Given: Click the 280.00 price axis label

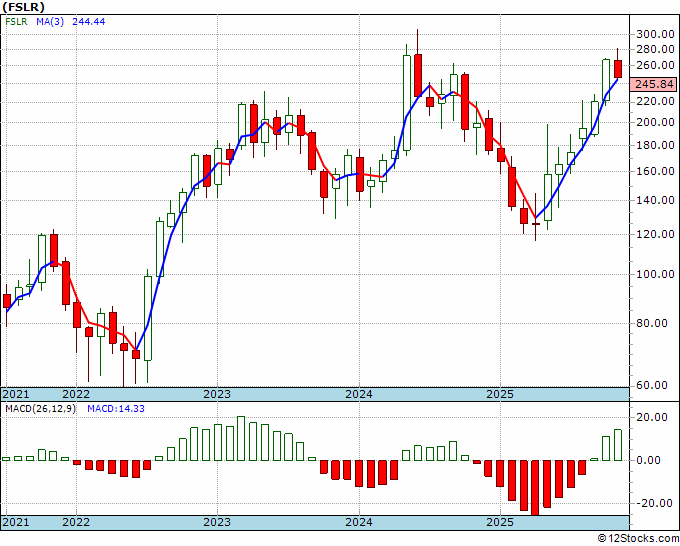Looking at the screenshot, I should [x=655, y=49].
